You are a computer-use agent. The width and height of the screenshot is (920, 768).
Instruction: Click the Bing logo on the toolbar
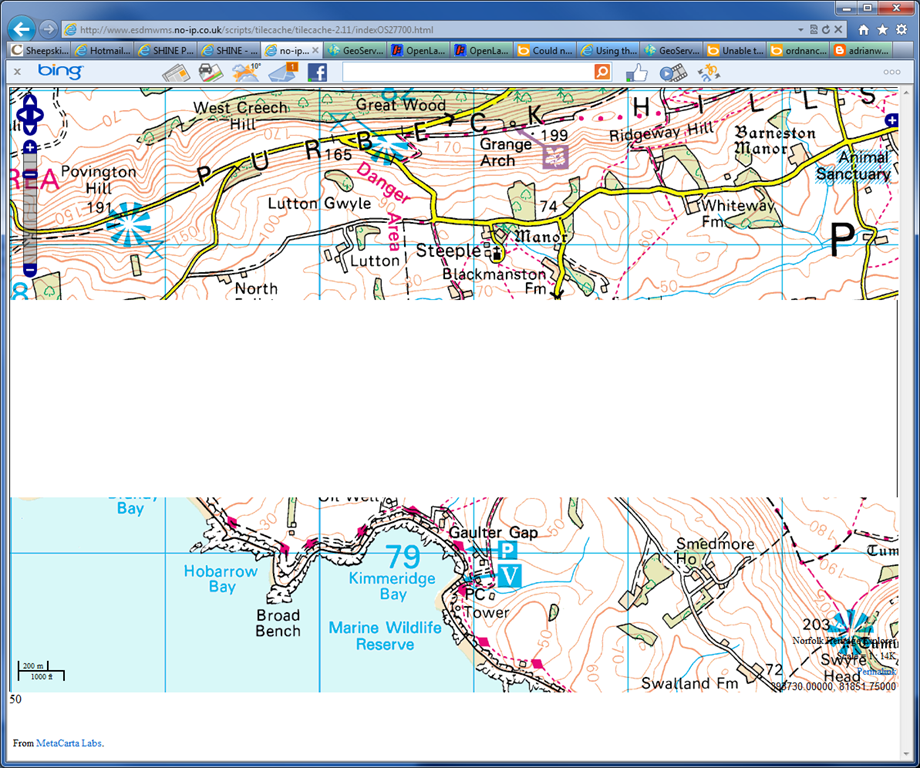60,71
